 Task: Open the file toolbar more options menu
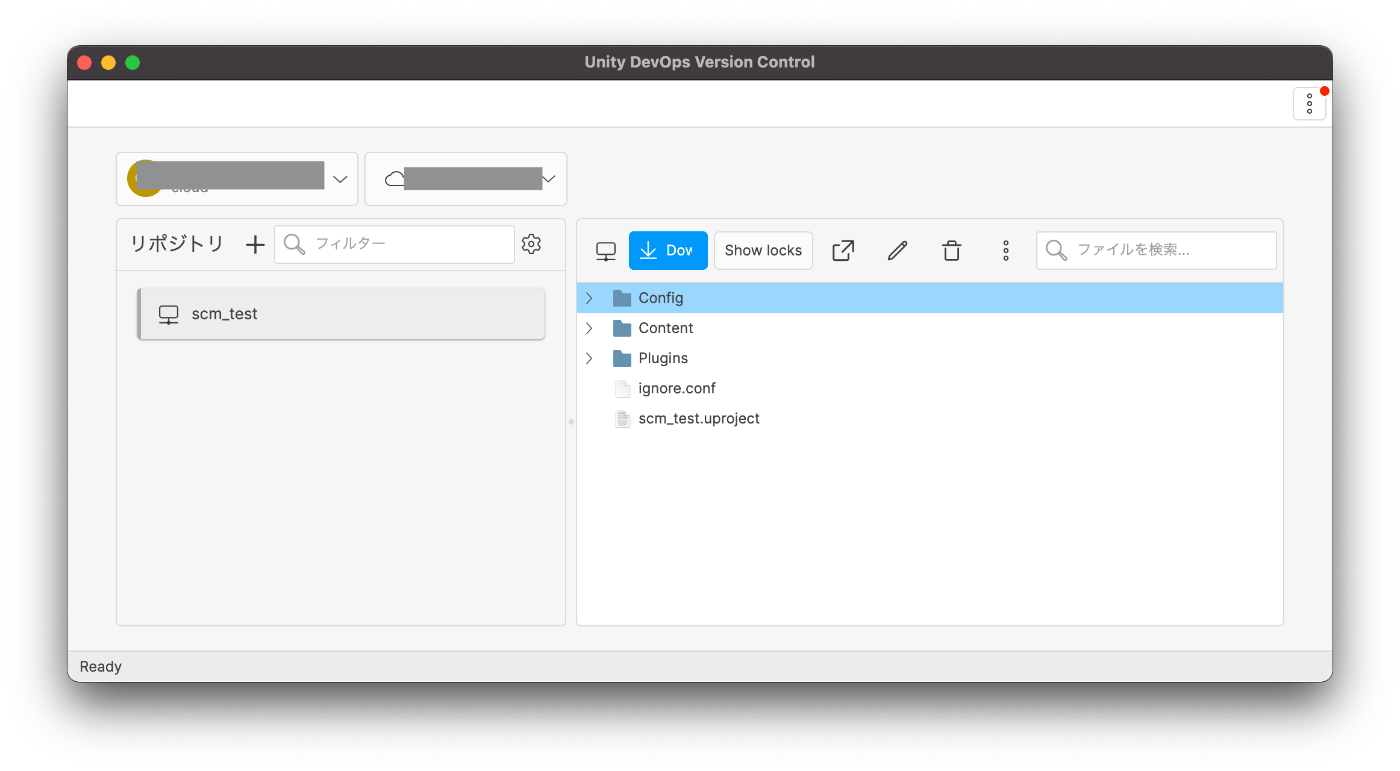[1006, 251]
